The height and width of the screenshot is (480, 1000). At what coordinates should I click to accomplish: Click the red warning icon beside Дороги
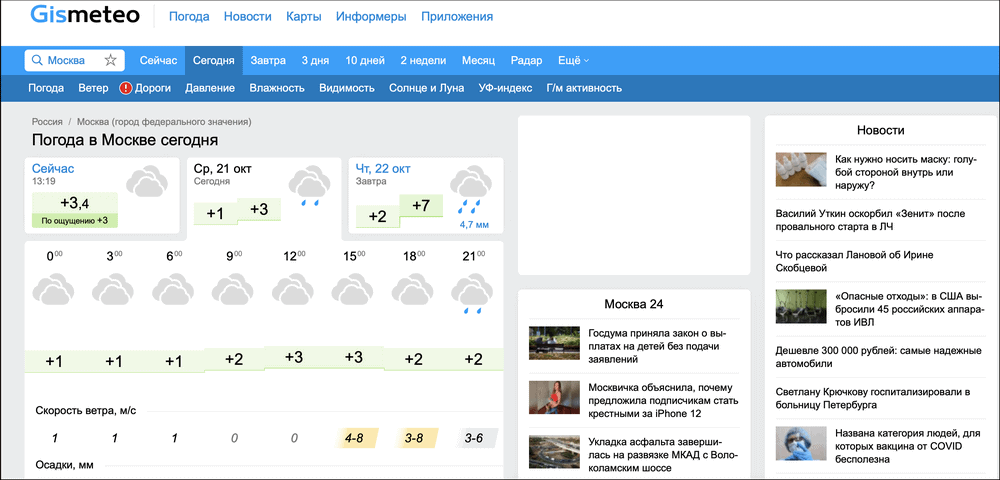pyautogui.click(x=126, y=88)
